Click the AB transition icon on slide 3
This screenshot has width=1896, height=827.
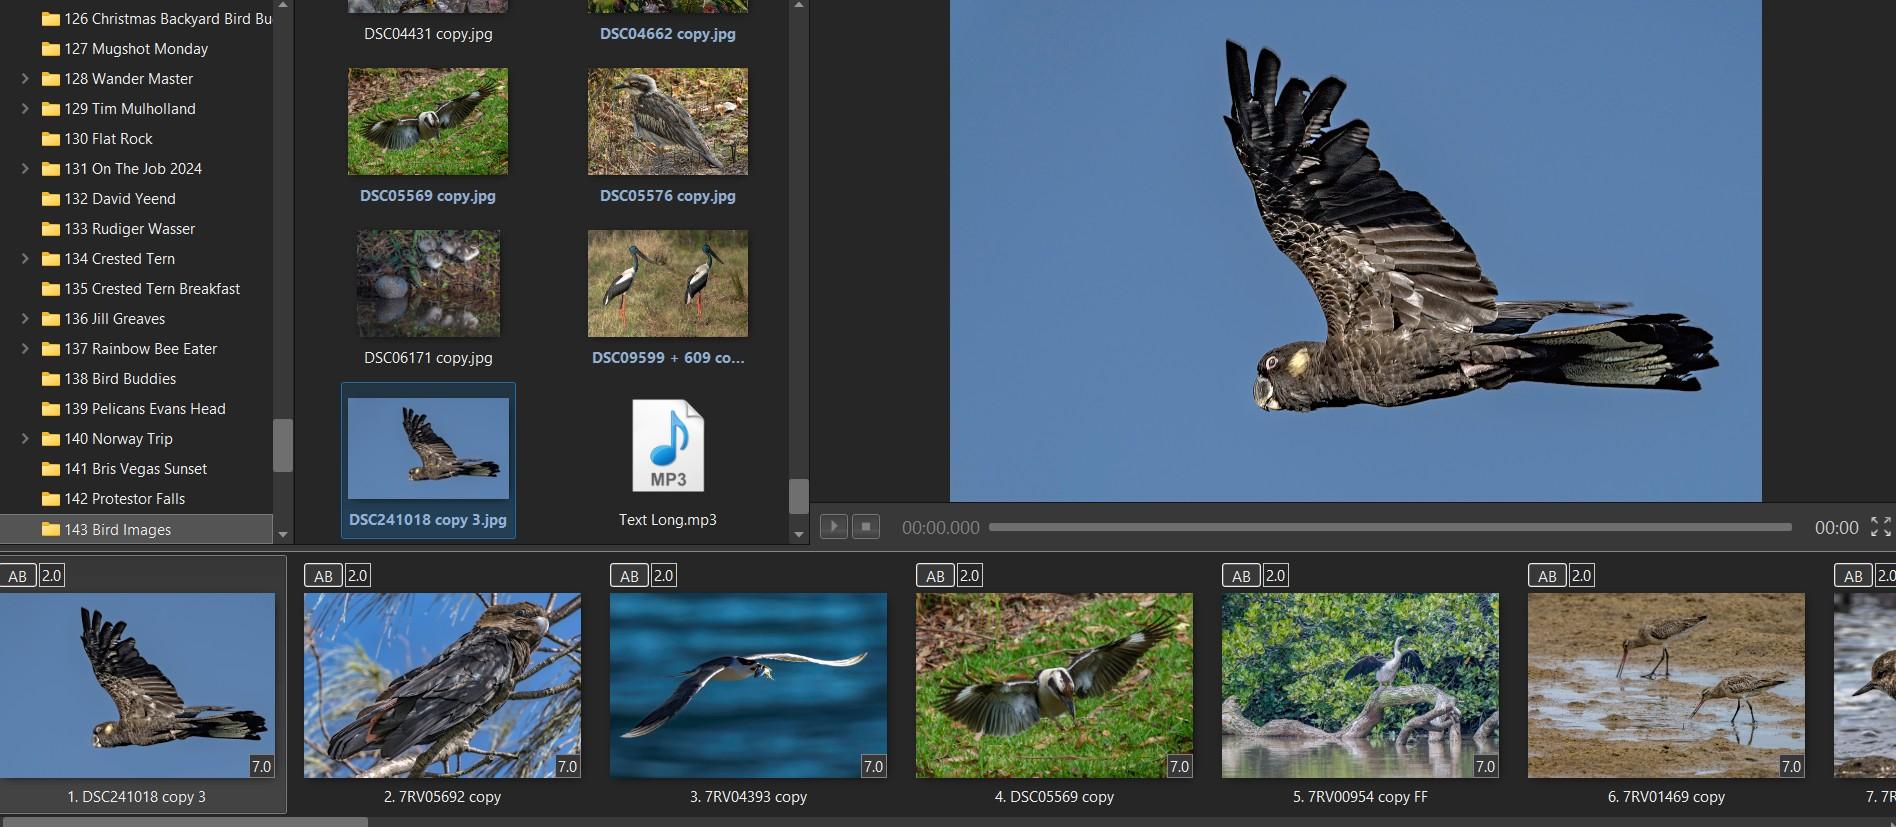point(629,575)
